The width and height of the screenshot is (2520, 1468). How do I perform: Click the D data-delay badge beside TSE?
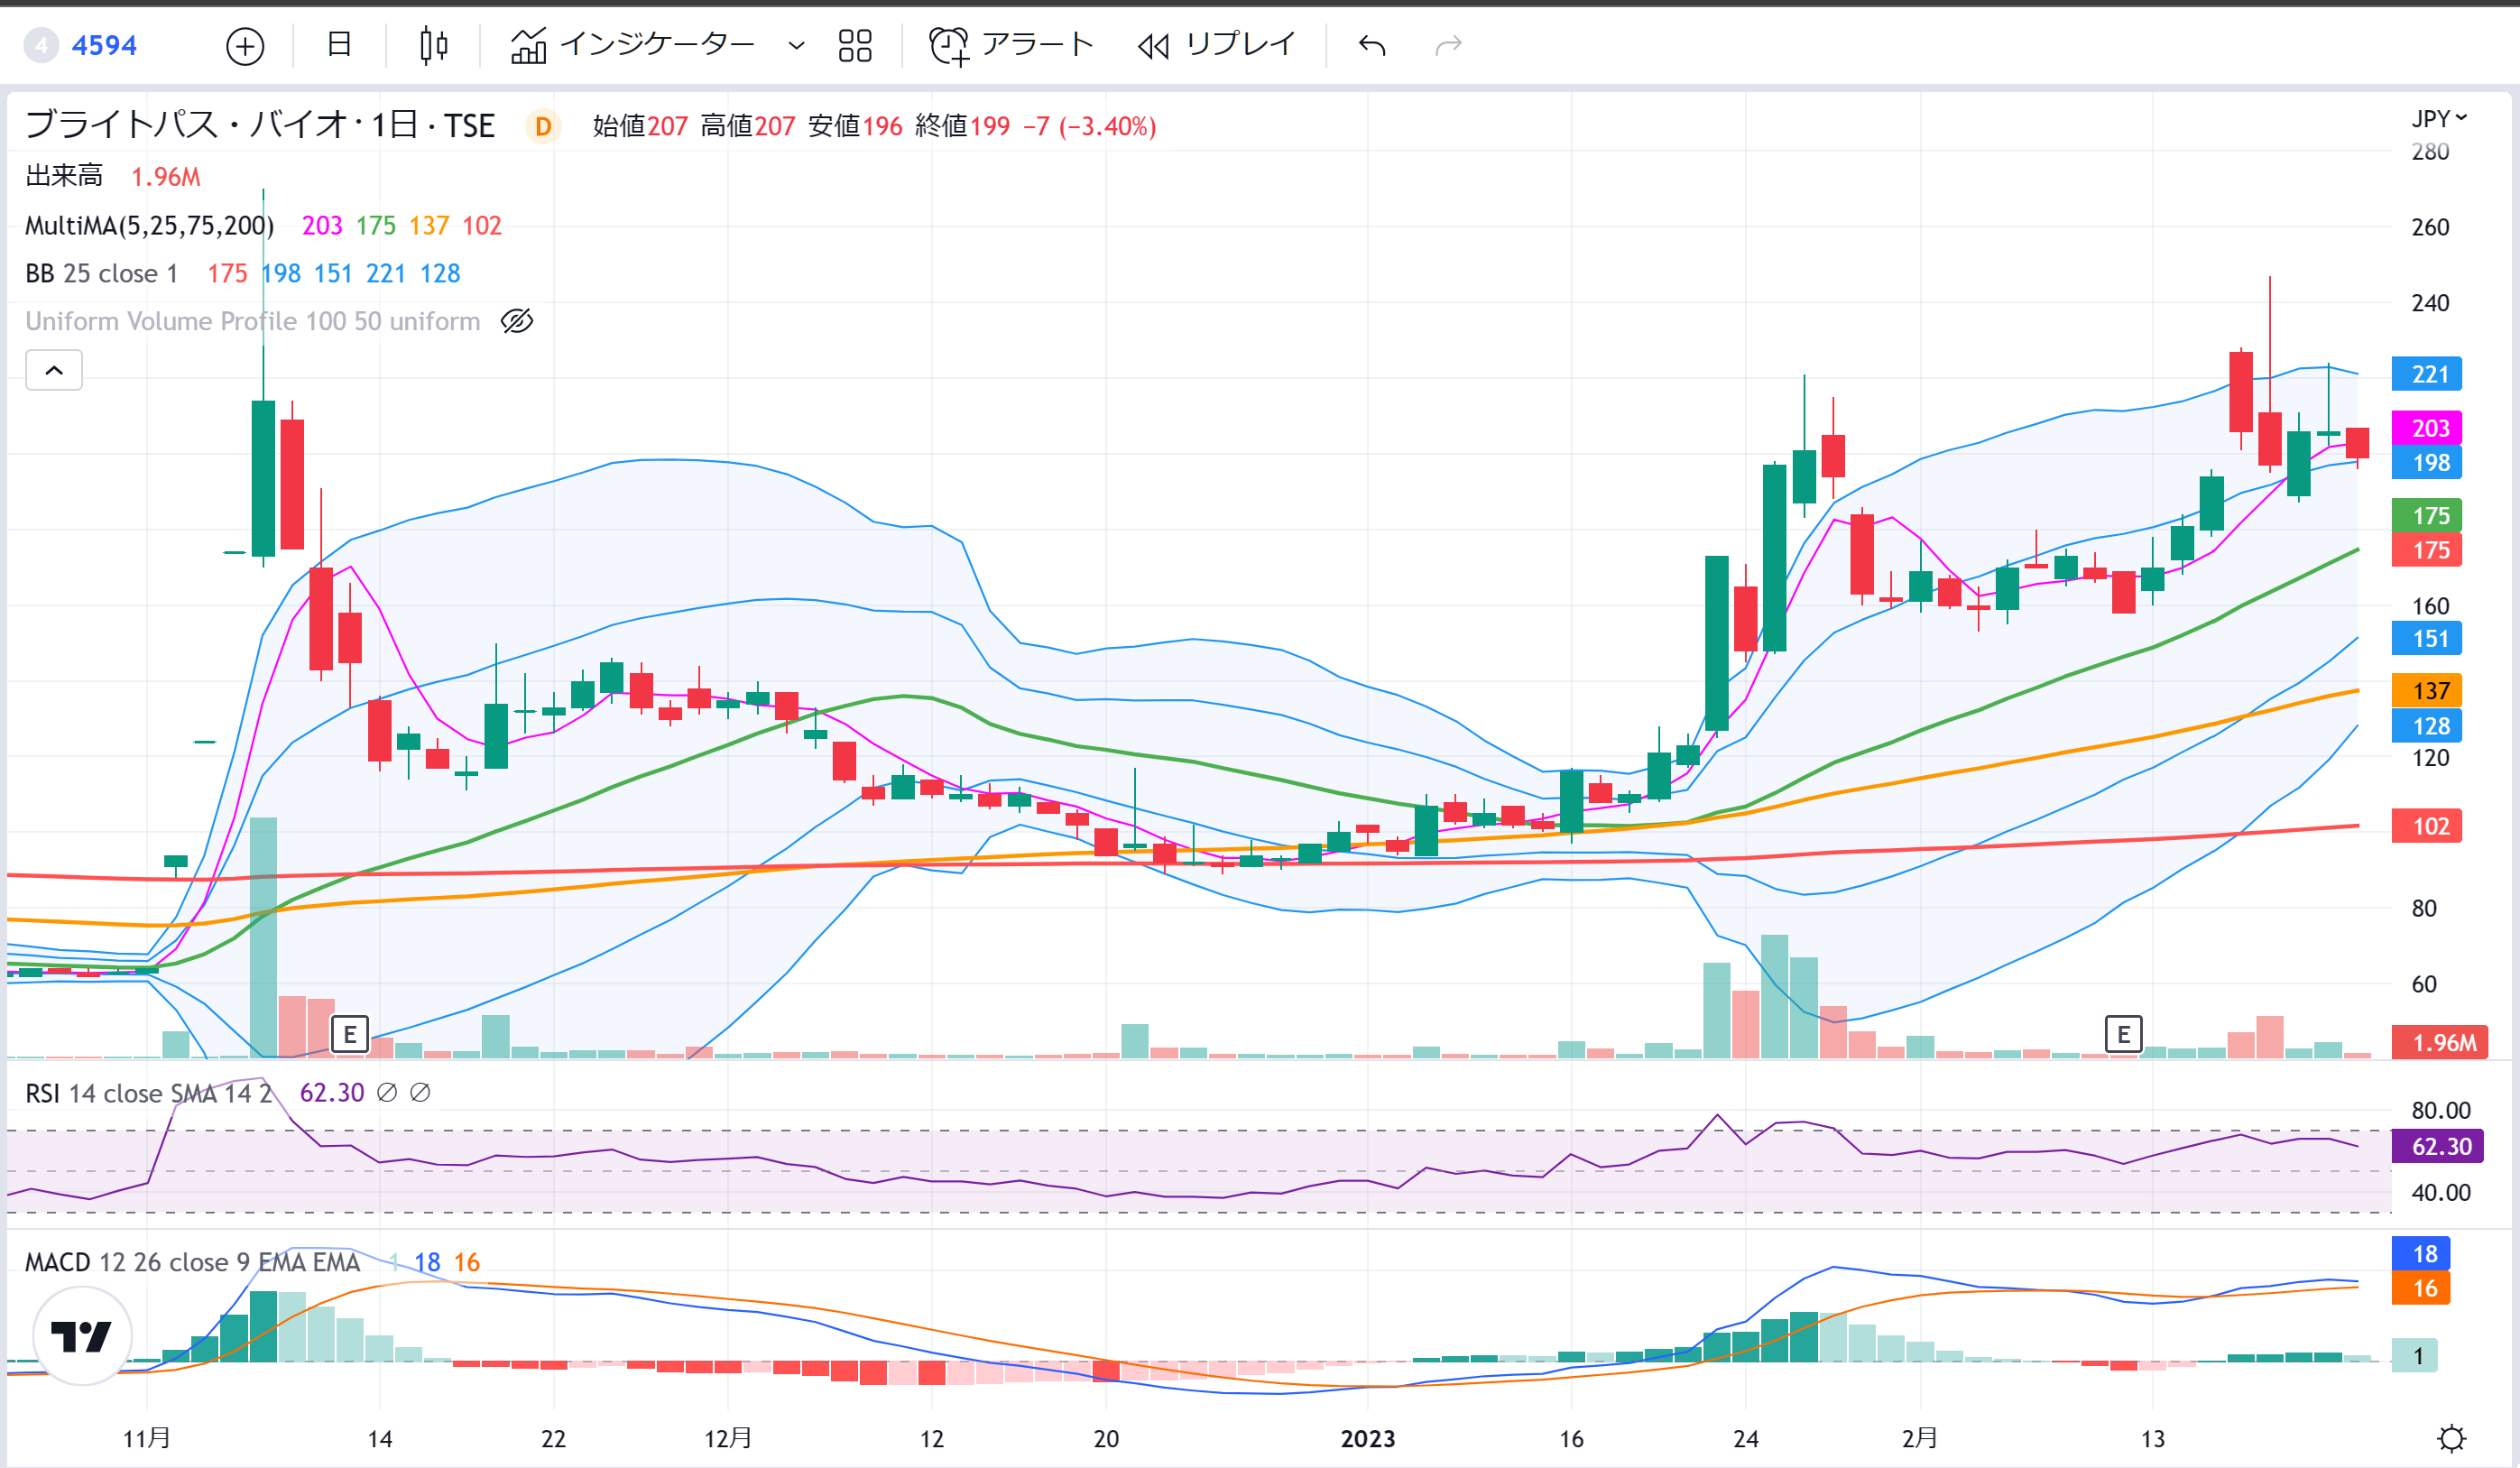click(543, 126)
